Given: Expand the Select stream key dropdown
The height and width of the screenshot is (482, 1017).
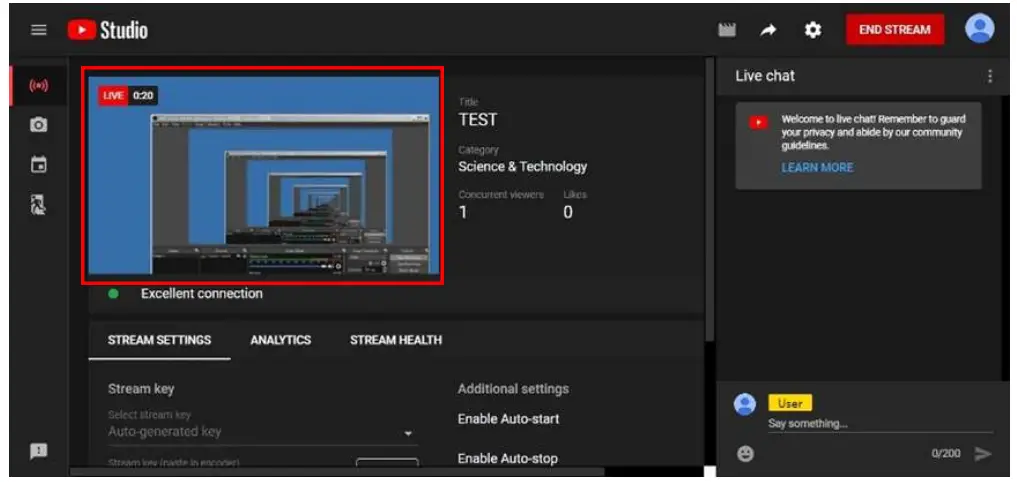Looking at the screenshot, I should [x=408, y=433].
